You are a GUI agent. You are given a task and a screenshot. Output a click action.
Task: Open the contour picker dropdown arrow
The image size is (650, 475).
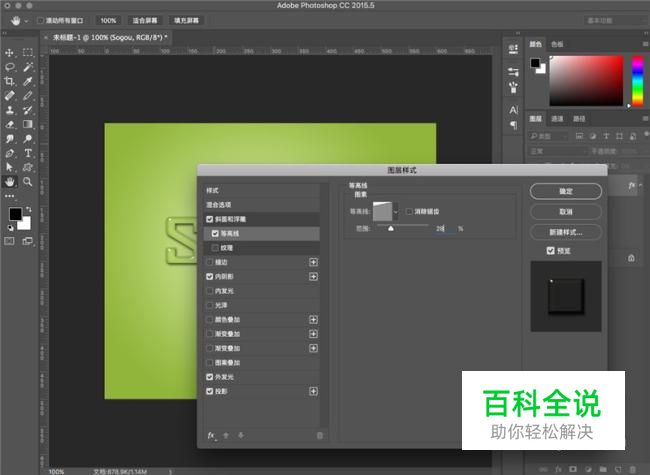[x=395, y=212]
